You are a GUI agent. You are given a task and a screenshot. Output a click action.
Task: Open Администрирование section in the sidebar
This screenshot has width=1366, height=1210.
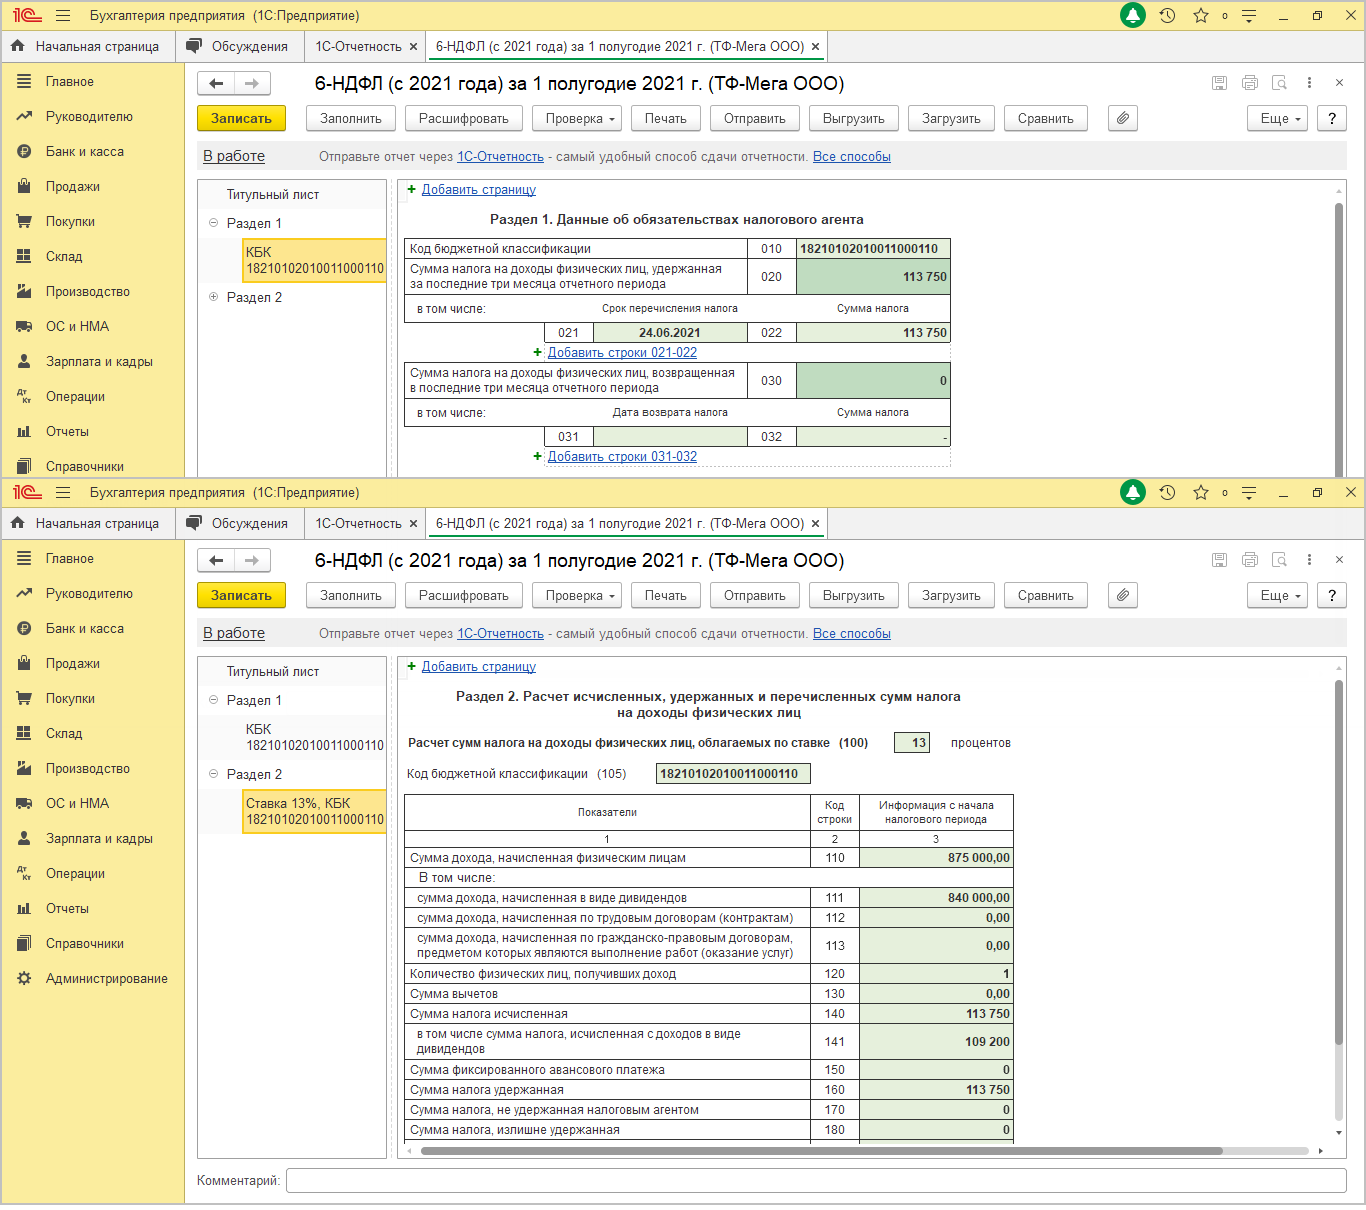click(107, 978)
